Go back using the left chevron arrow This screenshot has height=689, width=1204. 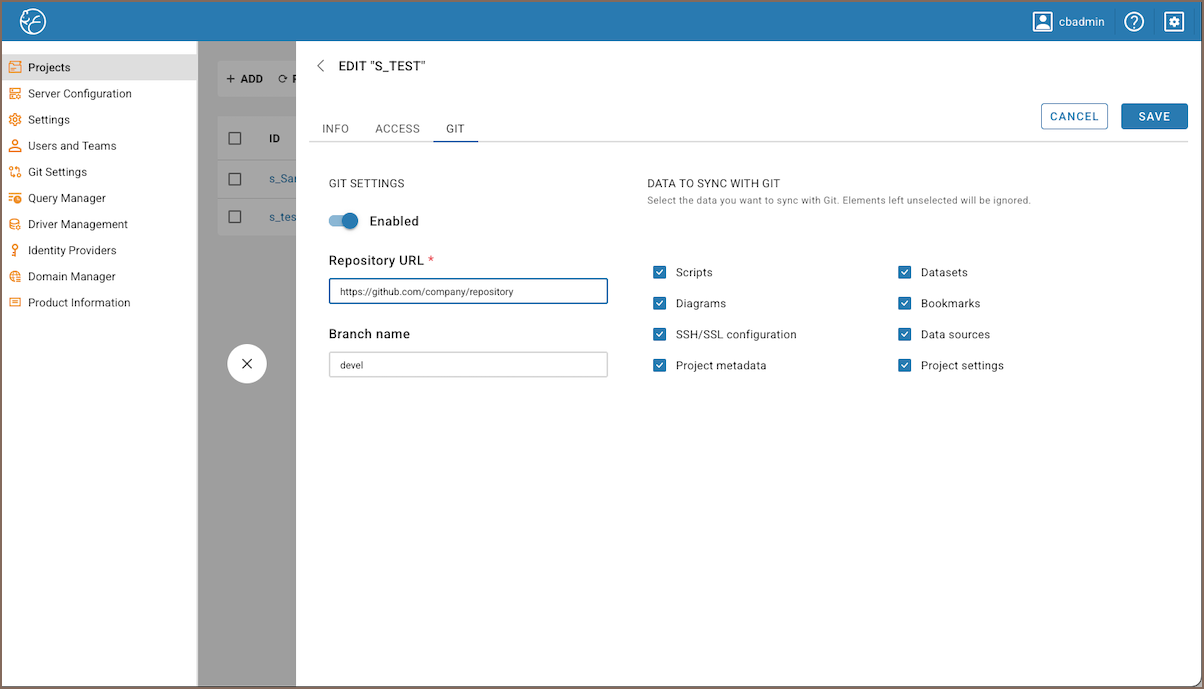coord(321,66)
